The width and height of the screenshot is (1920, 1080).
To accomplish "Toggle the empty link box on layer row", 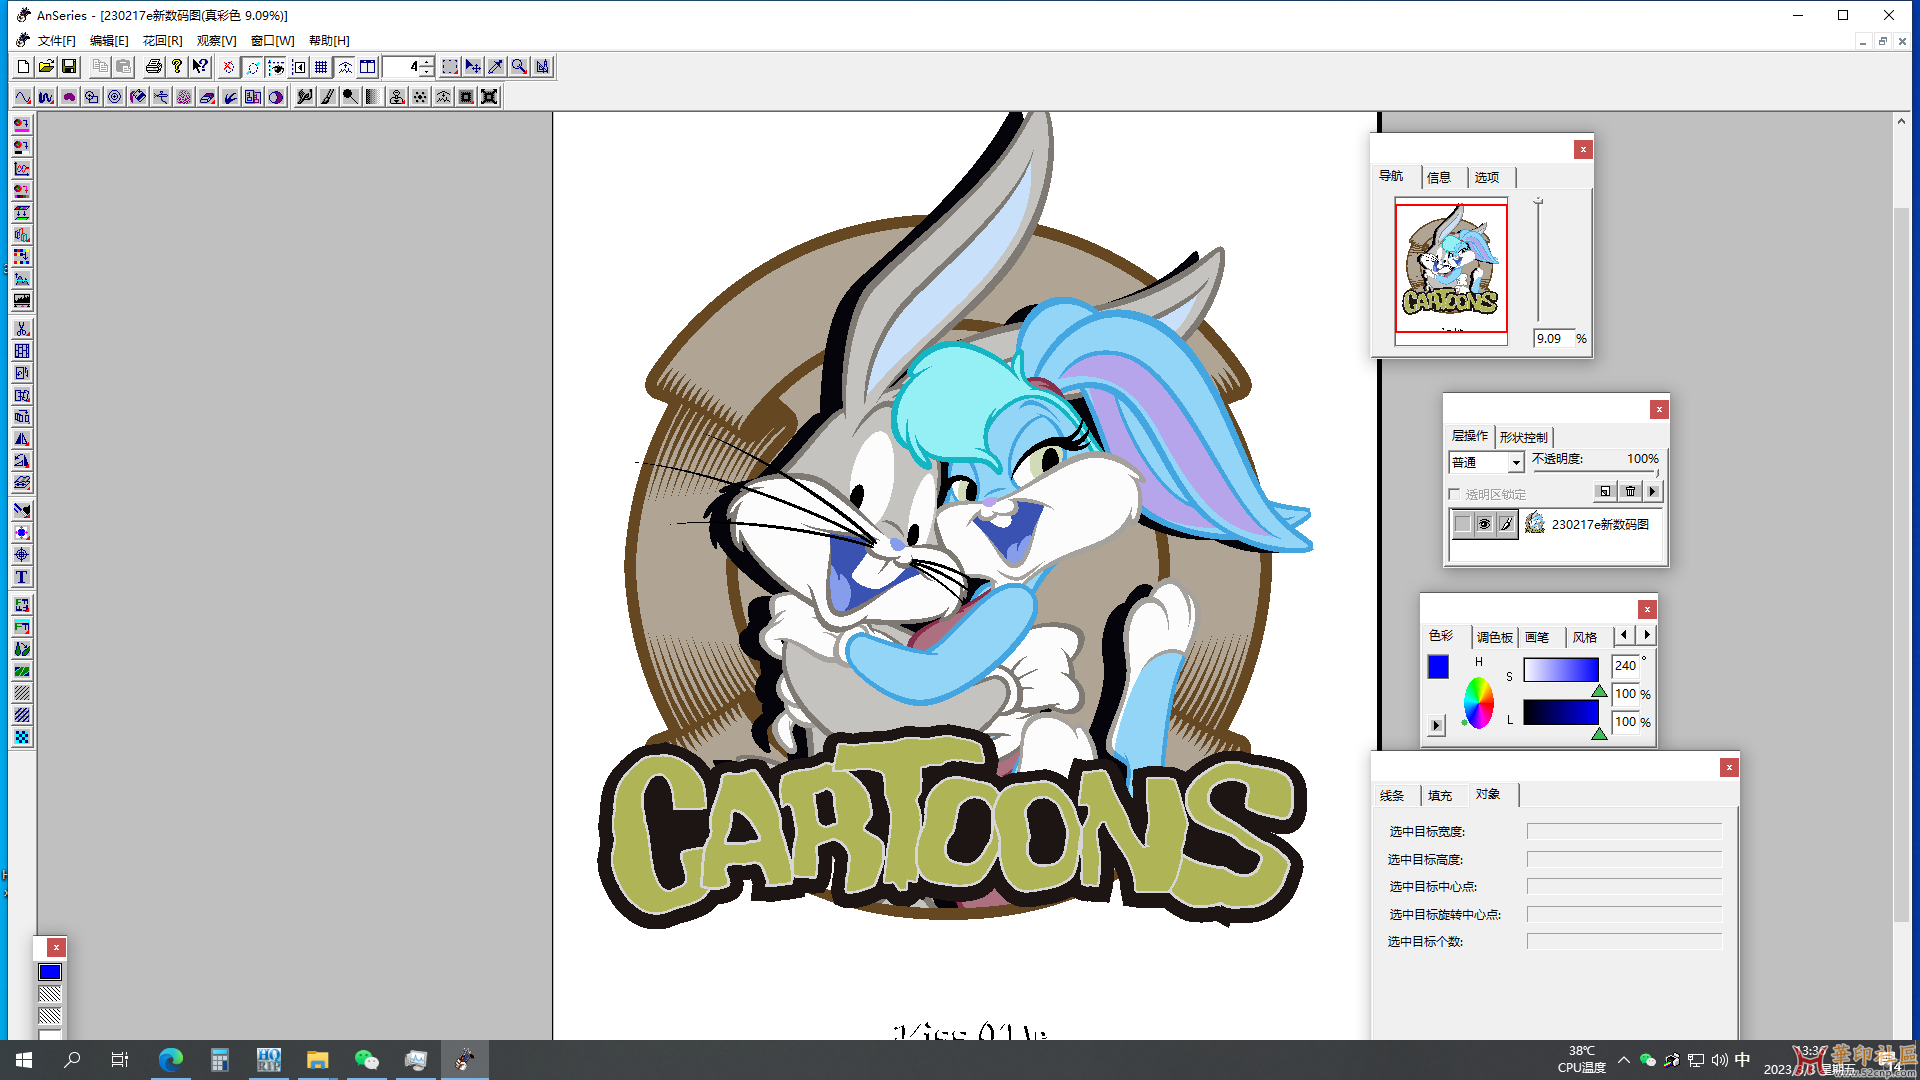I will point(1462,524).
